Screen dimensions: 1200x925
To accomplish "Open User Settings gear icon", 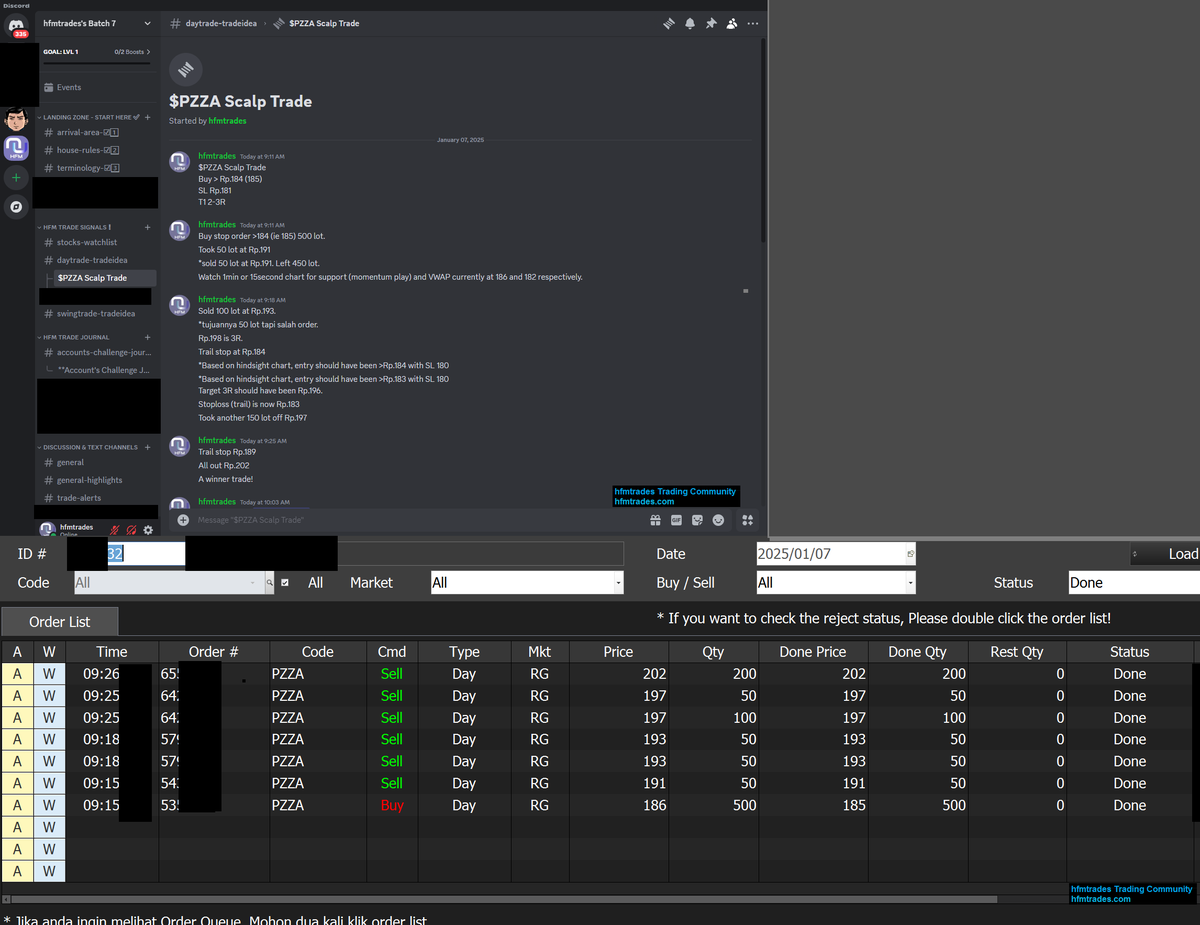I will (x=148, y=529).
